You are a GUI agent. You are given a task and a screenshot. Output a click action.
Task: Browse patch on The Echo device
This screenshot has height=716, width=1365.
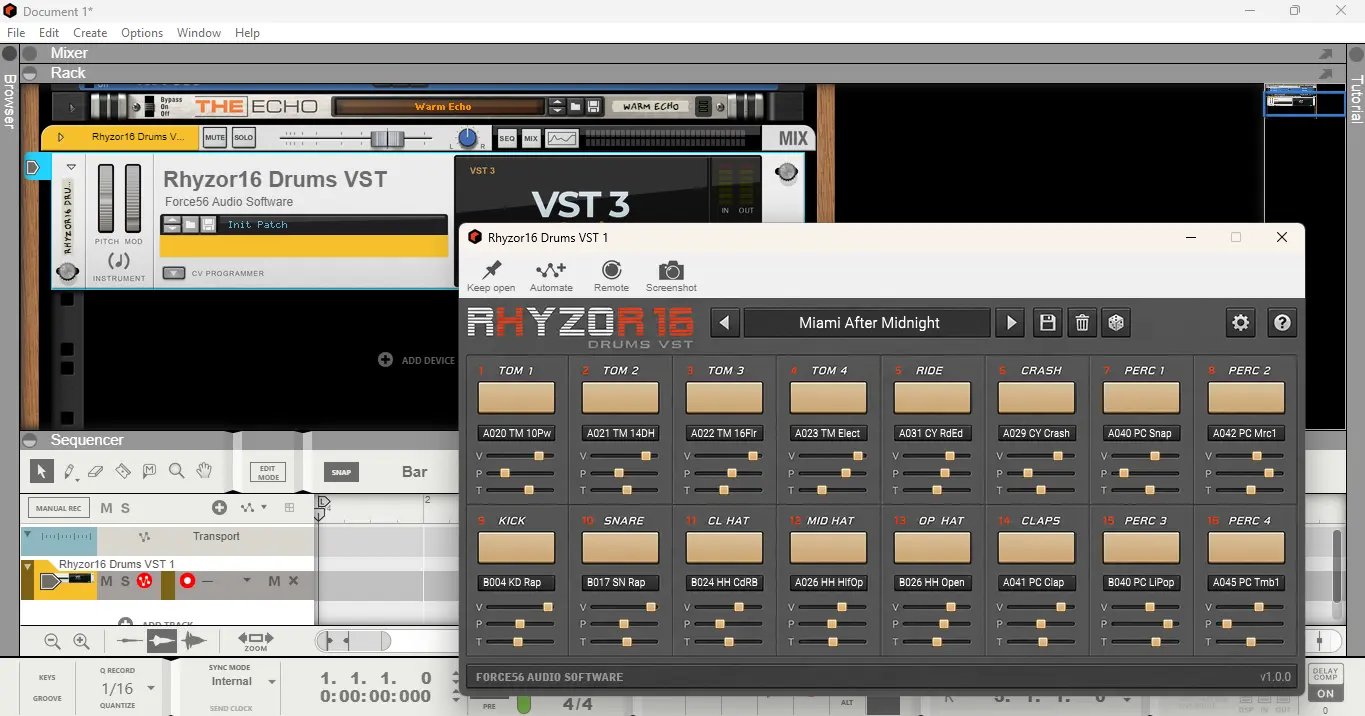click(x=575, y=106)
